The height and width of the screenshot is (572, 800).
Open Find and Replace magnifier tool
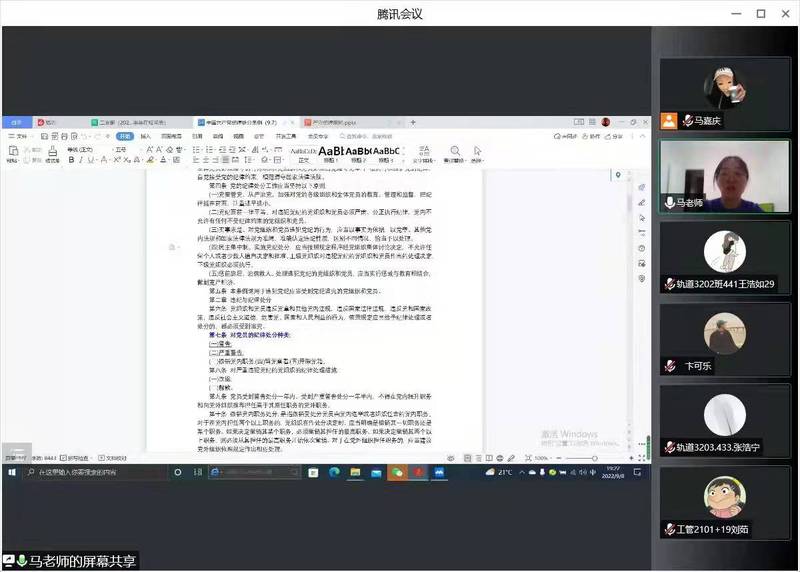click(x=454, y=151)
